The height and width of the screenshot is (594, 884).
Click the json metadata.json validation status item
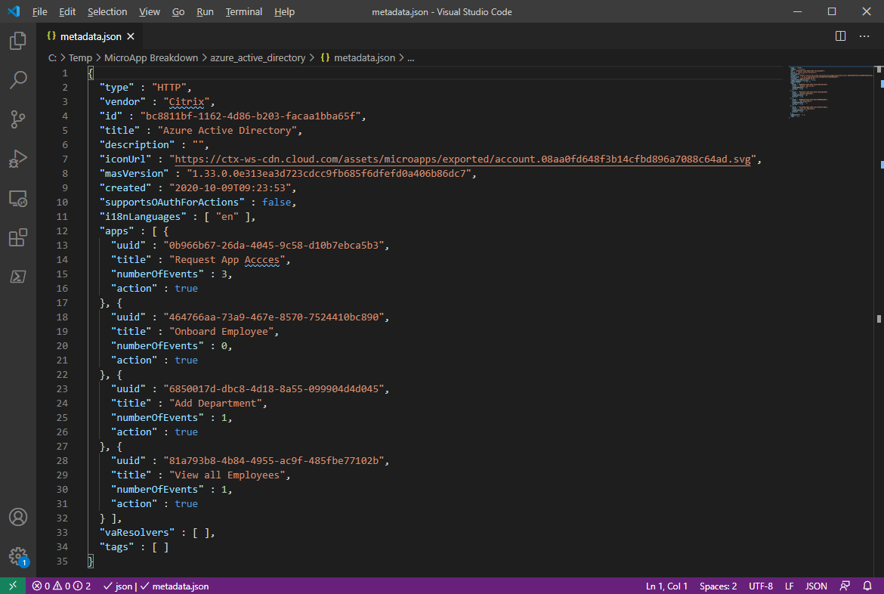156,586
